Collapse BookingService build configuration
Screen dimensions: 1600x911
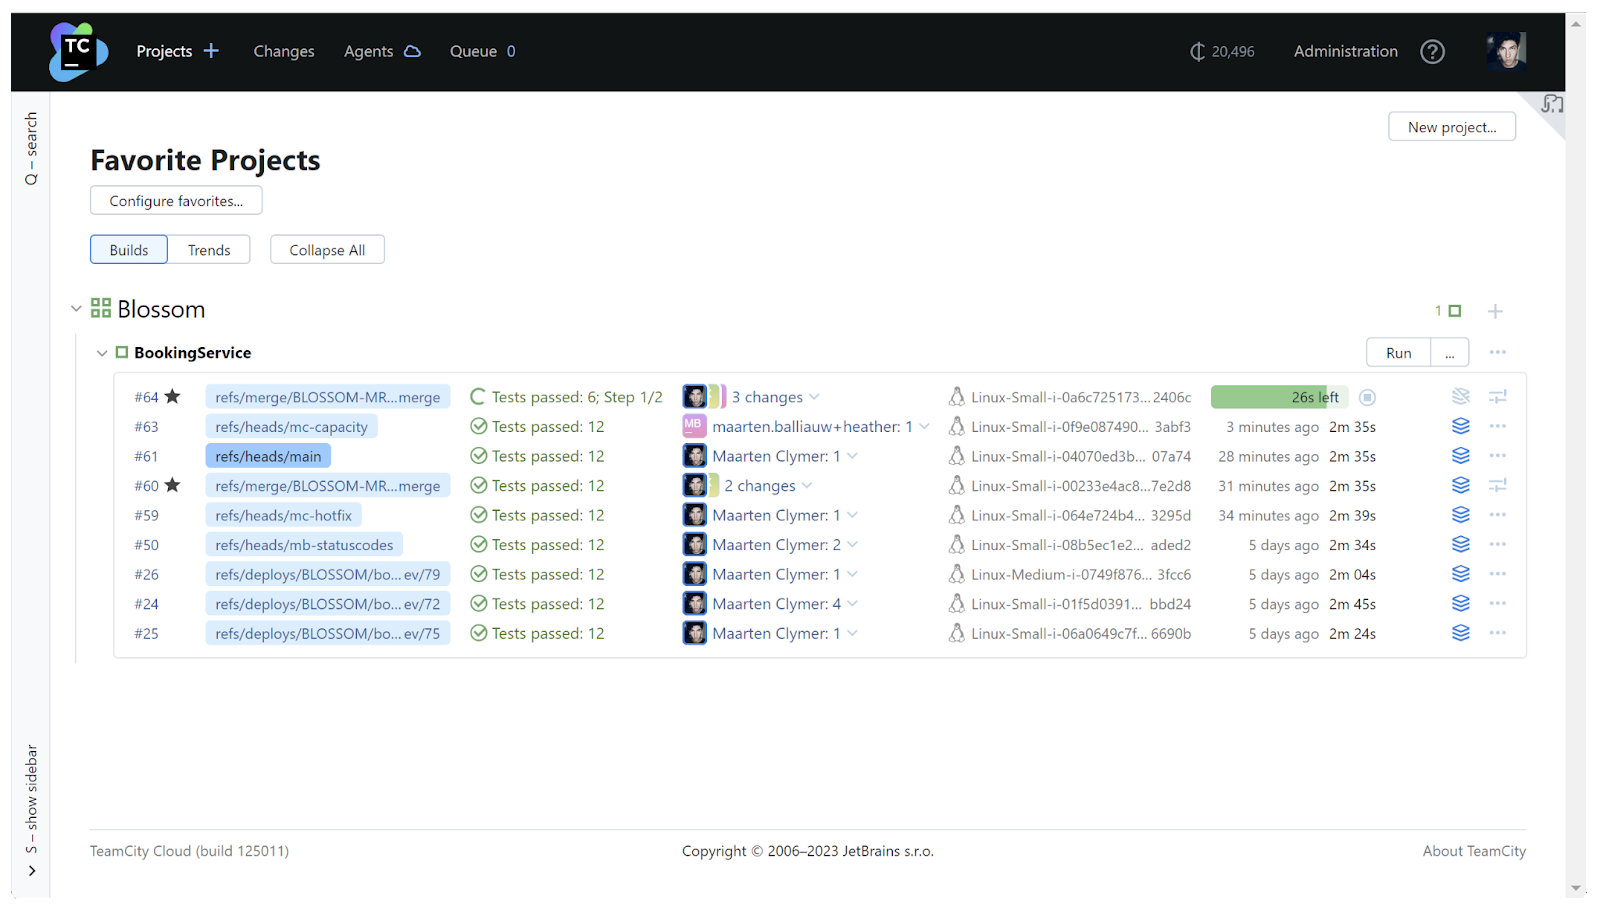101,353
